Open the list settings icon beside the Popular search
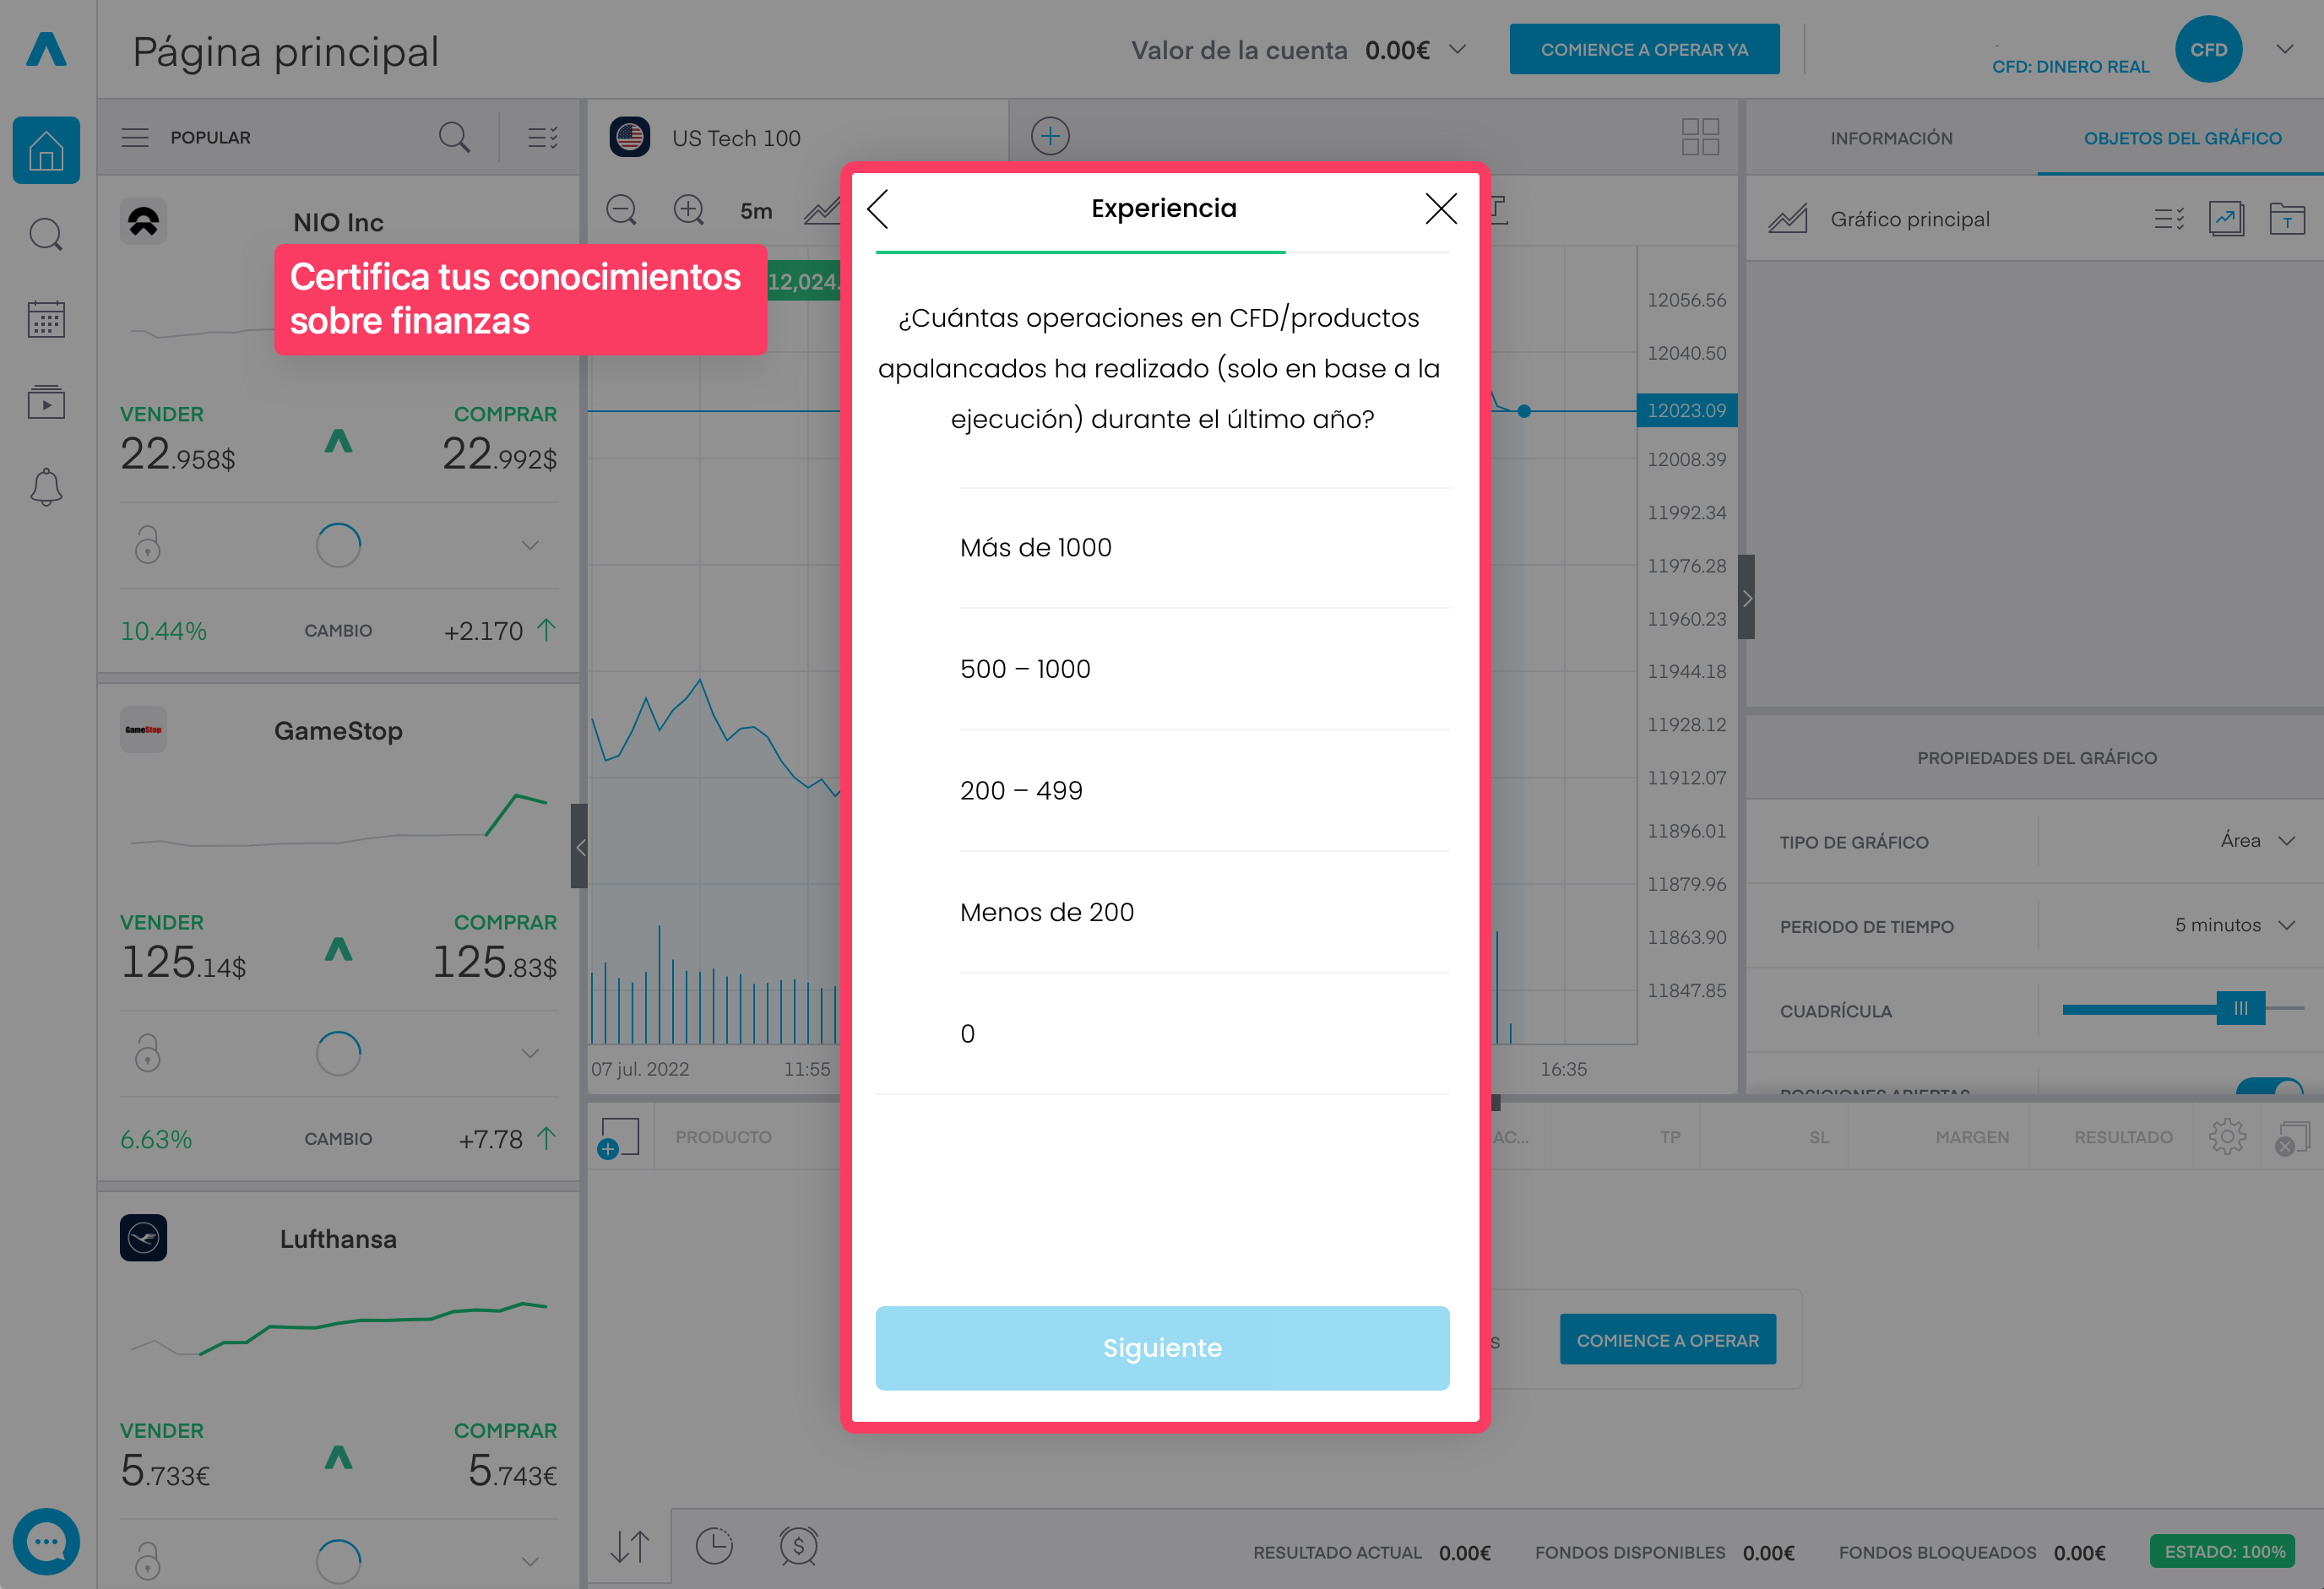This screenshot has height=1589, width=2324. [543, 137]
